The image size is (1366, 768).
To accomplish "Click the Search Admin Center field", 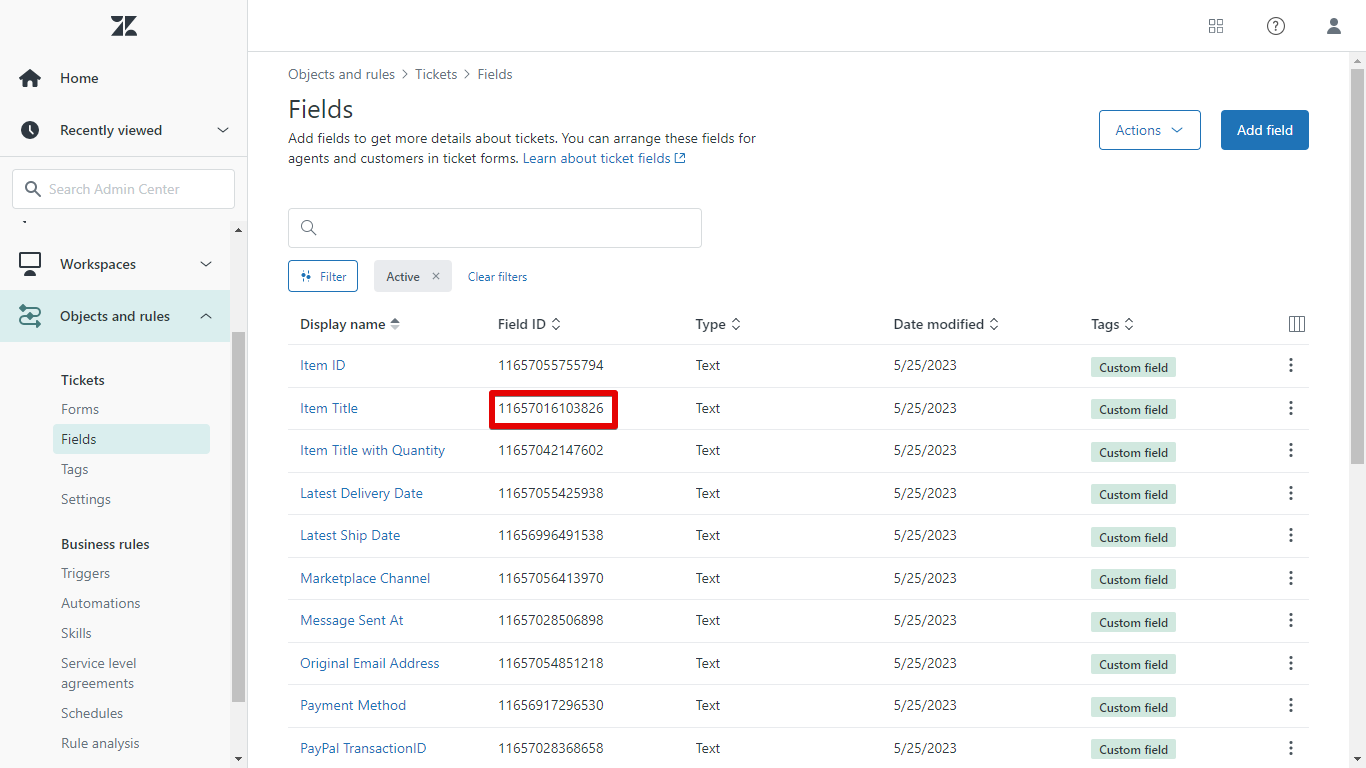I will pos(124,189).
